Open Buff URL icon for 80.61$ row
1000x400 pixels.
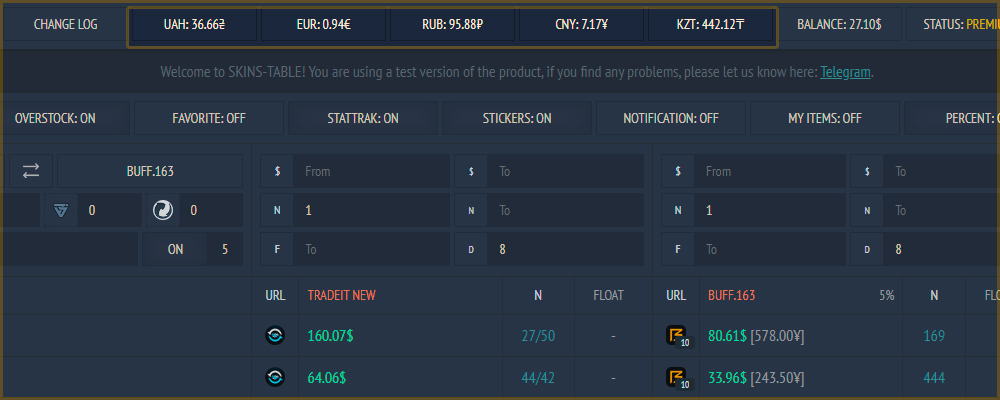pyautogui.click(x=677, y=336)
